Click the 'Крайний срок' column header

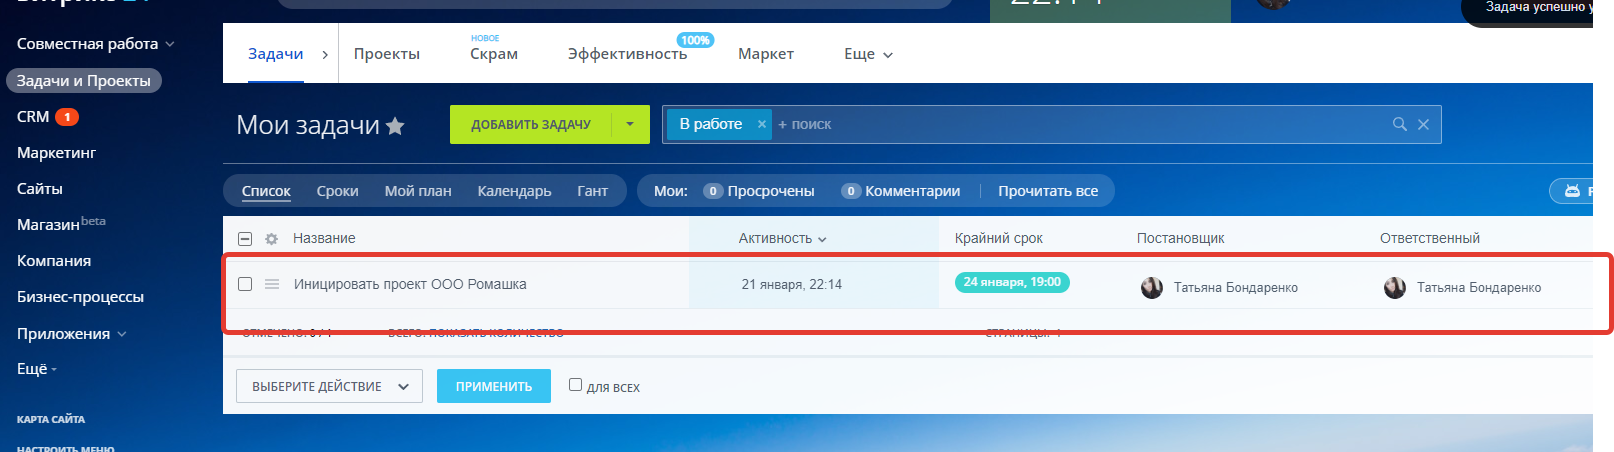tap(999, 238)
